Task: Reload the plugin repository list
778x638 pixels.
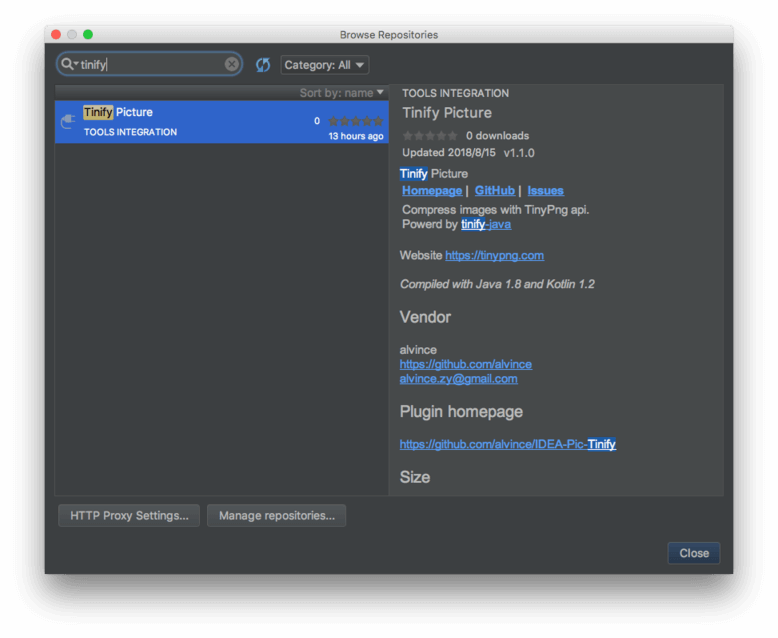Action: tap(262, 65)
